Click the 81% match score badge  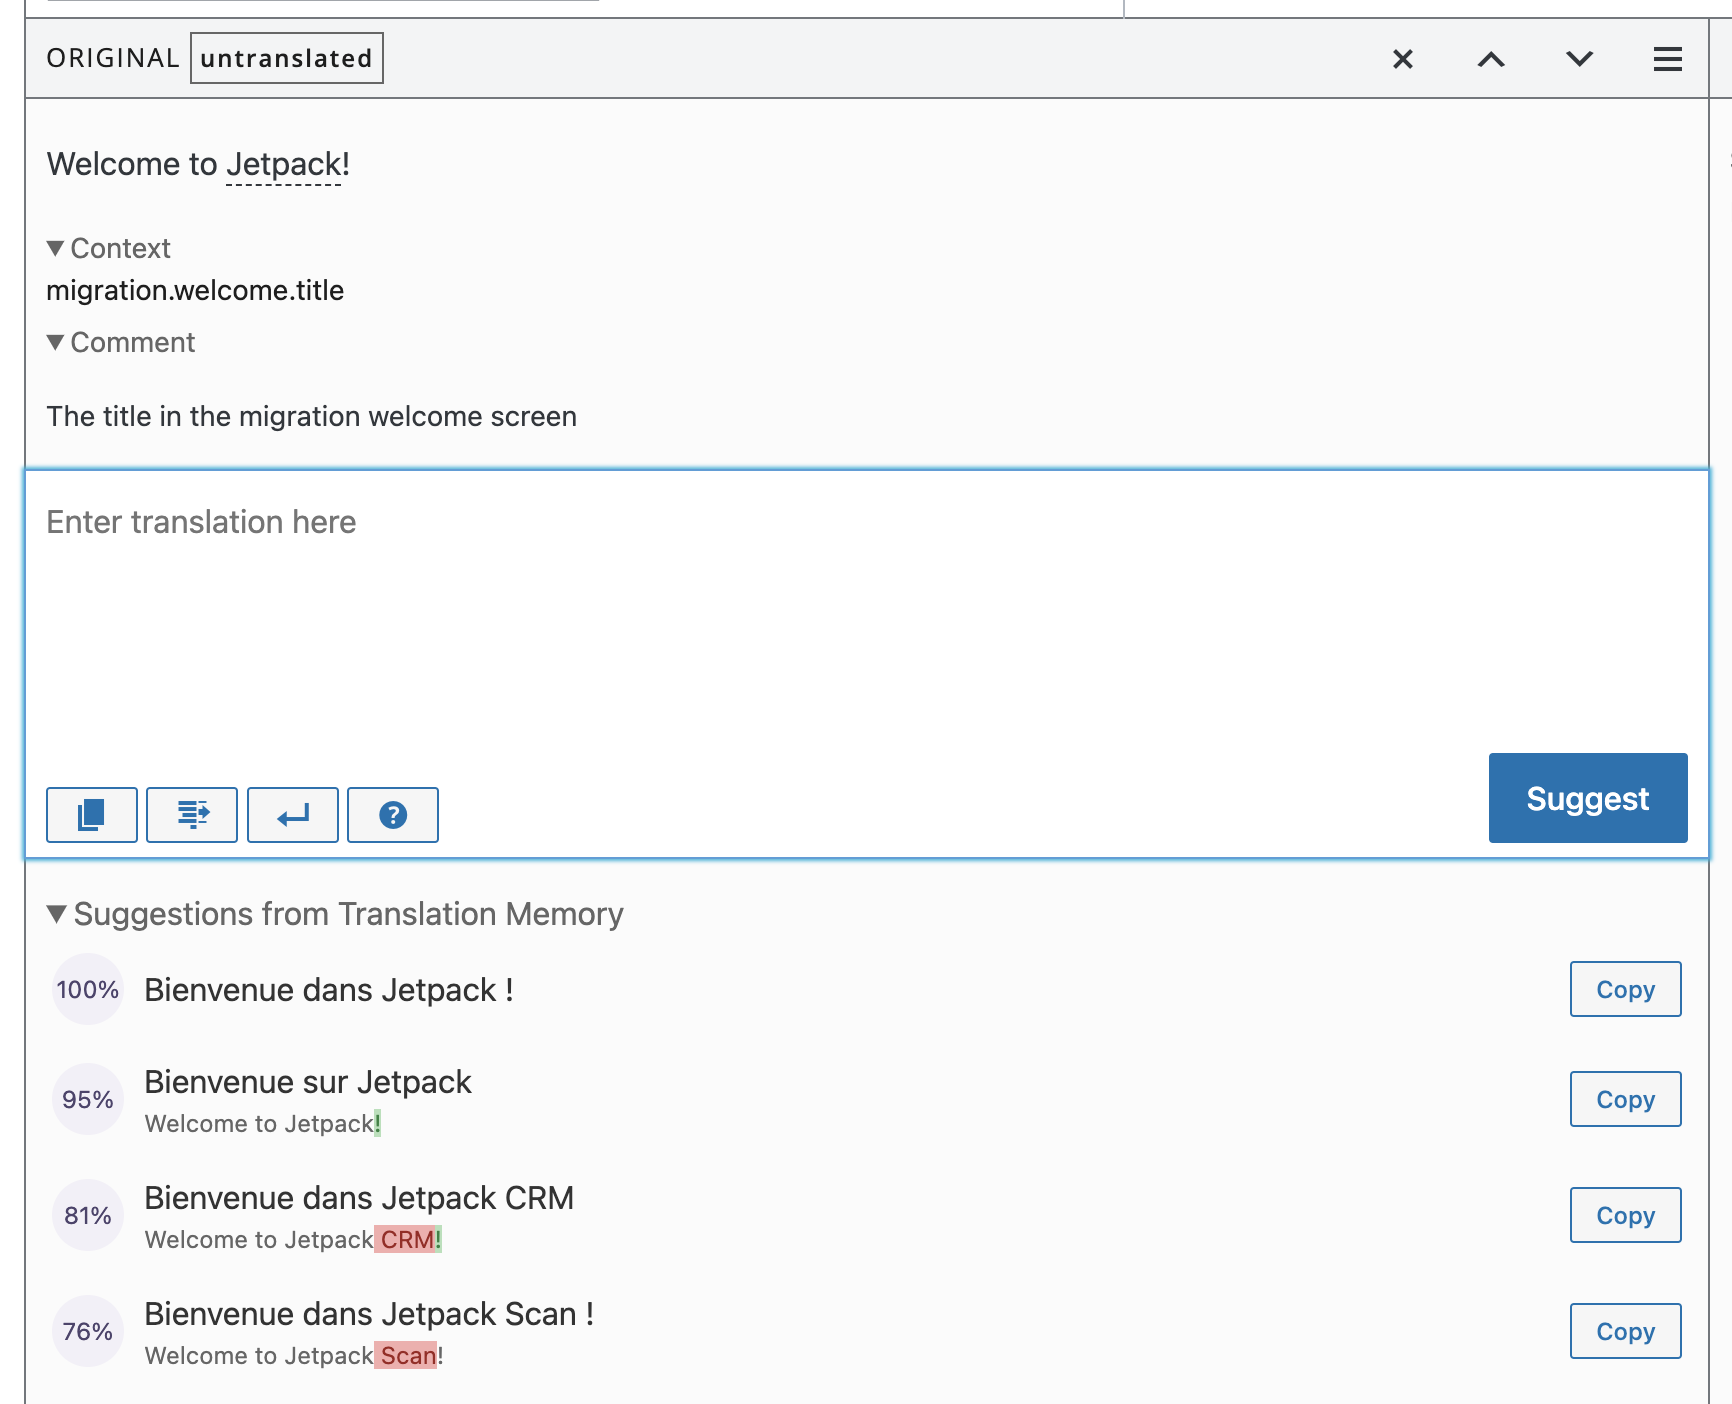(x=88, y=1215)
